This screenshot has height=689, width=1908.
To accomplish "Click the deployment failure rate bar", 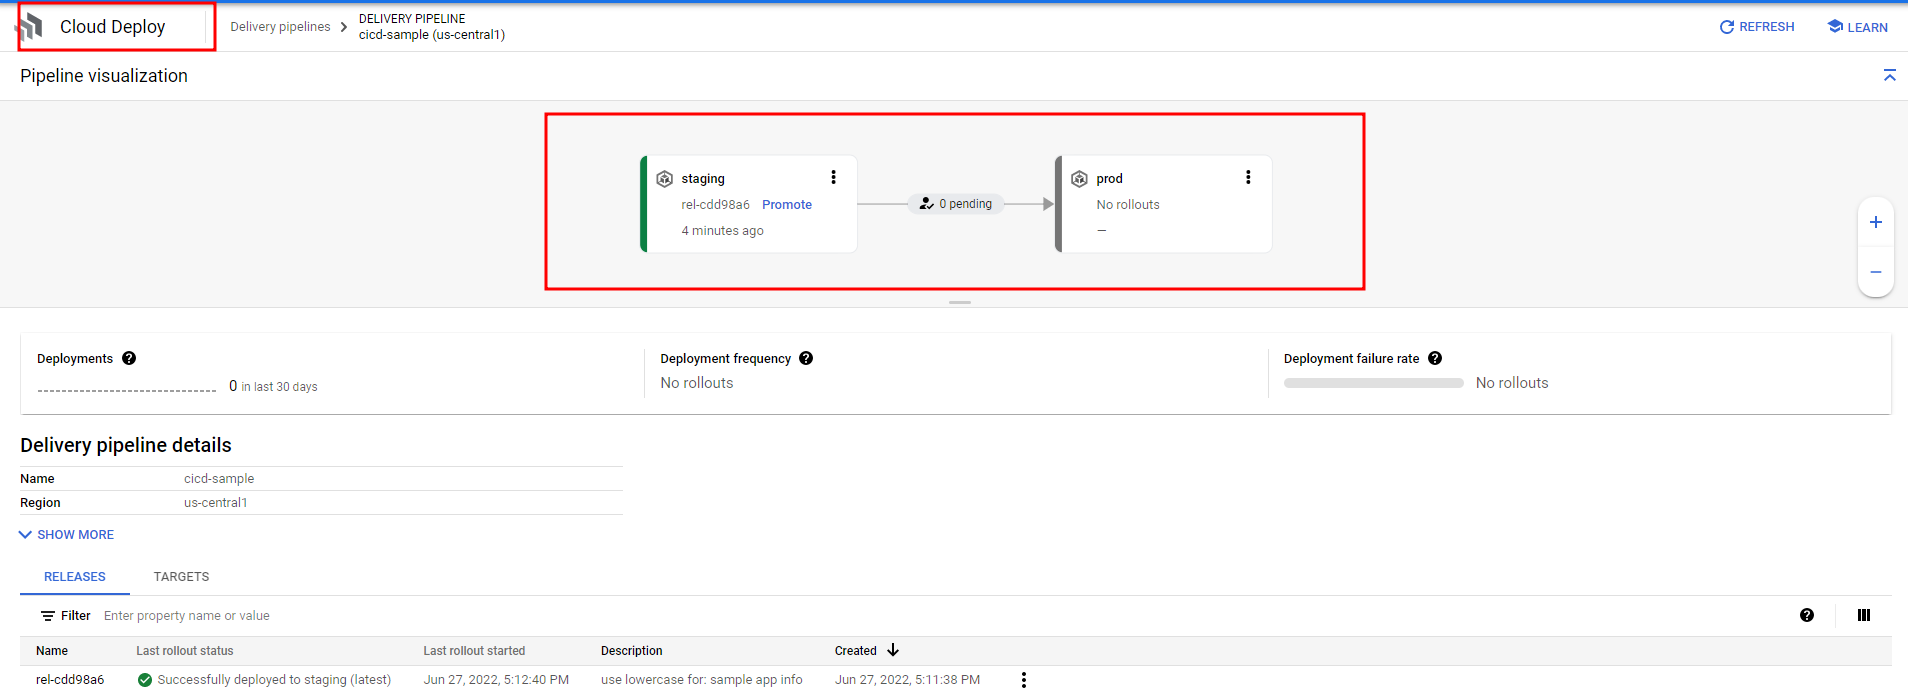I will pyautogui.click(x=1374, y=383).
